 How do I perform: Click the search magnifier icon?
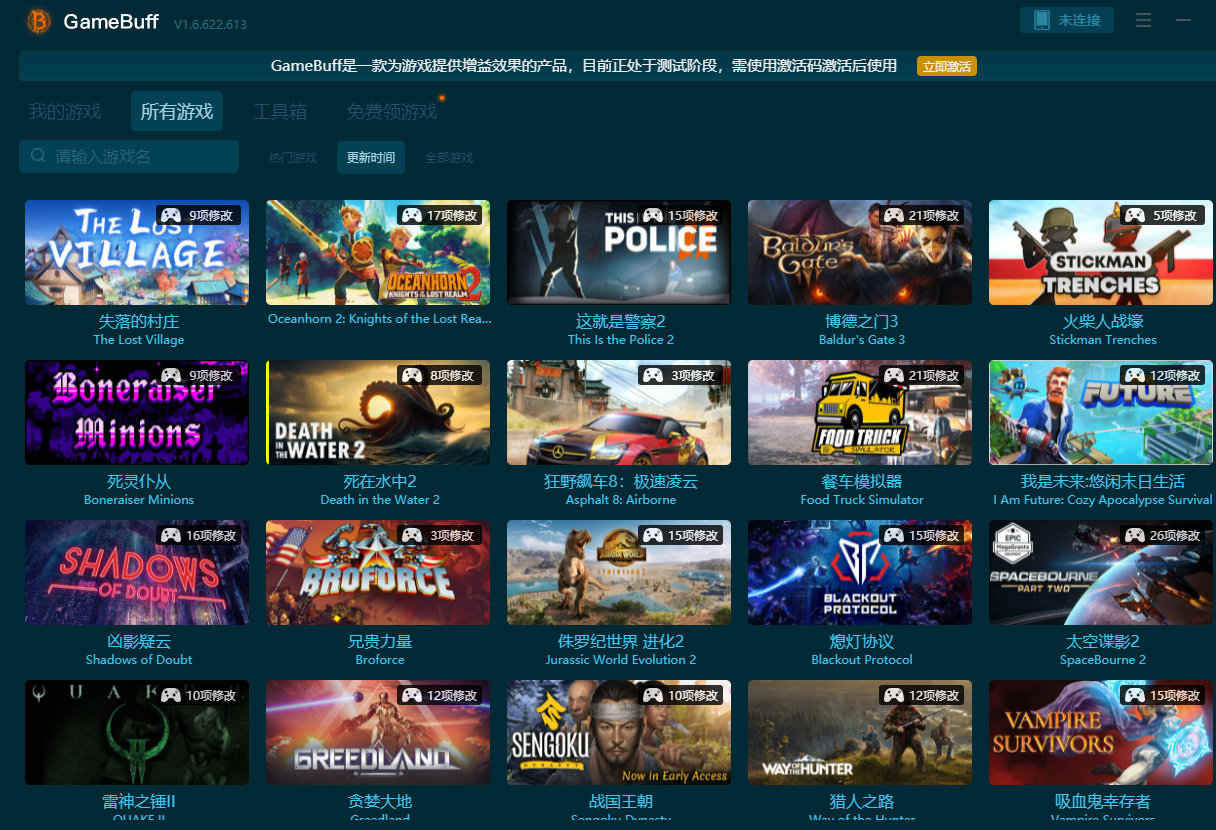coord(38,156)
